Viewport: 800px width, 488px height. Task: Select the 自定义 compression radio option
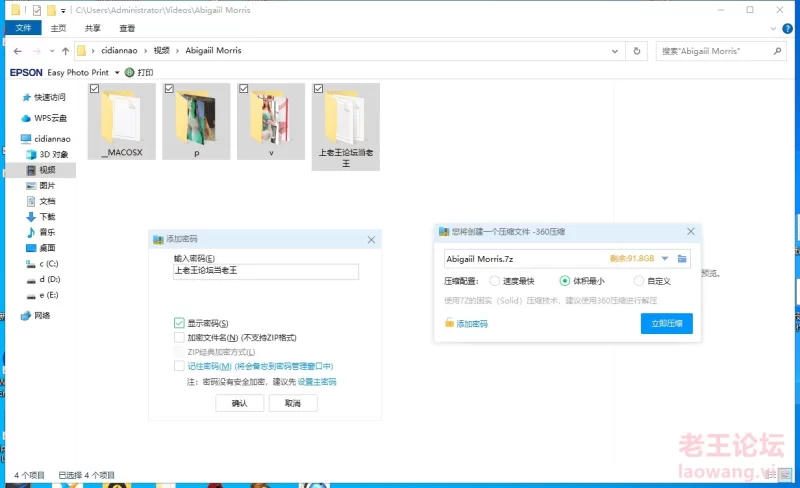click(639, 281)
